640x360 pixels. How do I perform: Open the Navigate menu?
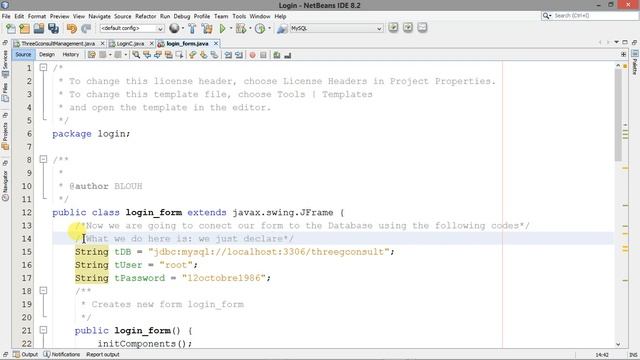pyautogui.click(x=100, y=16)
